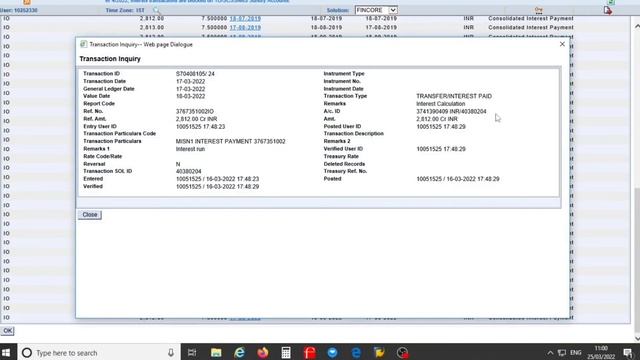Select Reversal value N
The height and width of the screenshot is (360, 640).
click(178, 164)
